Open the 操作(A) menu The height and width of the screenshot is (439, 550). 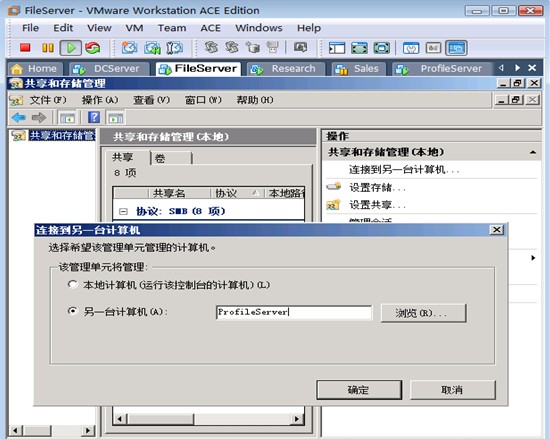pyautogui.click(x=100, y=100)
